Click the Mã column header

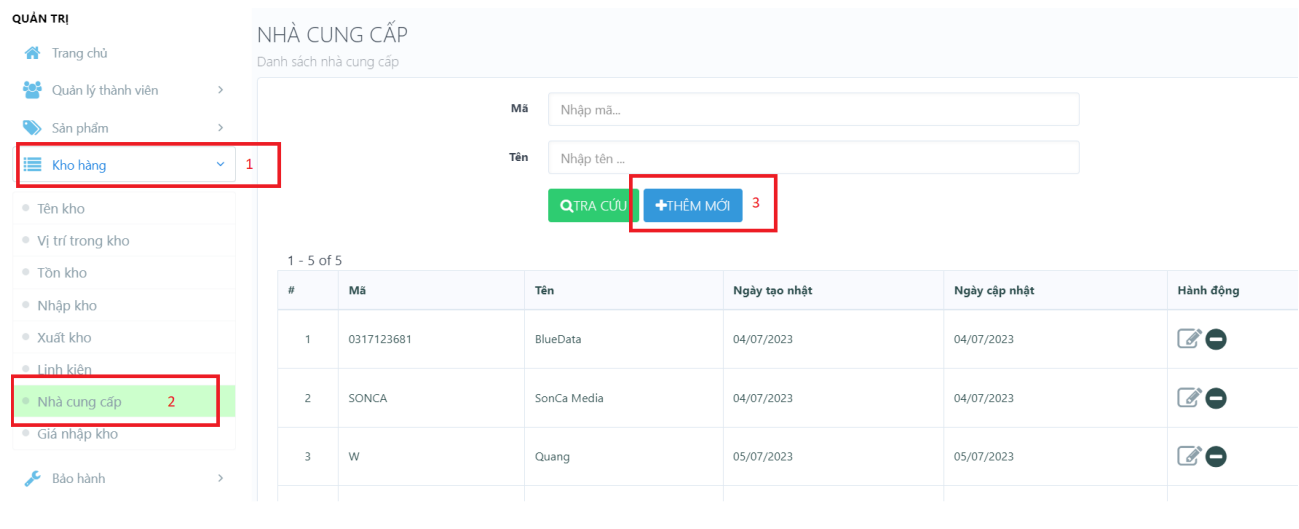[357, 290]
